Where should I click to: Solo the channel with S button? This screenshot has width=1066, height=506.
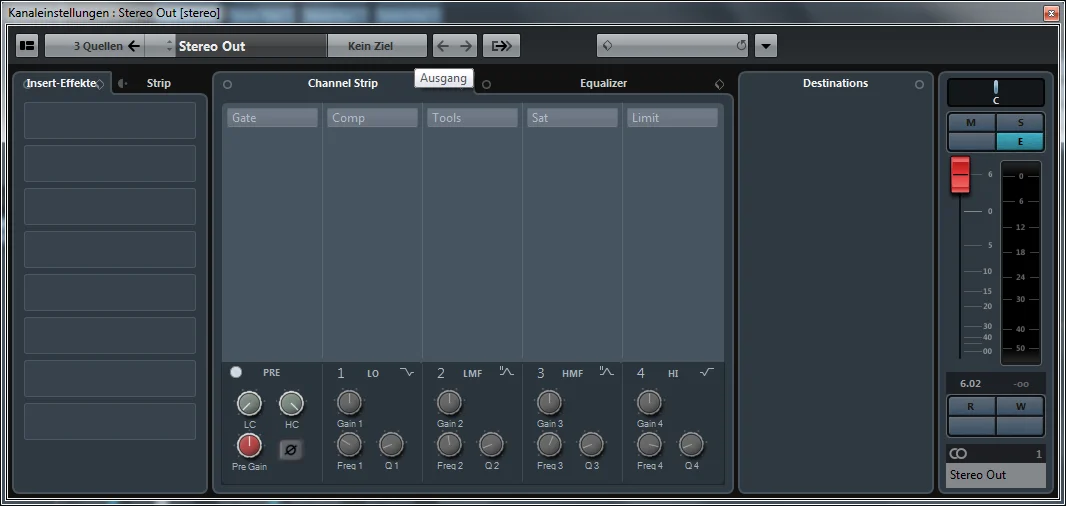tap(1020, 122)
